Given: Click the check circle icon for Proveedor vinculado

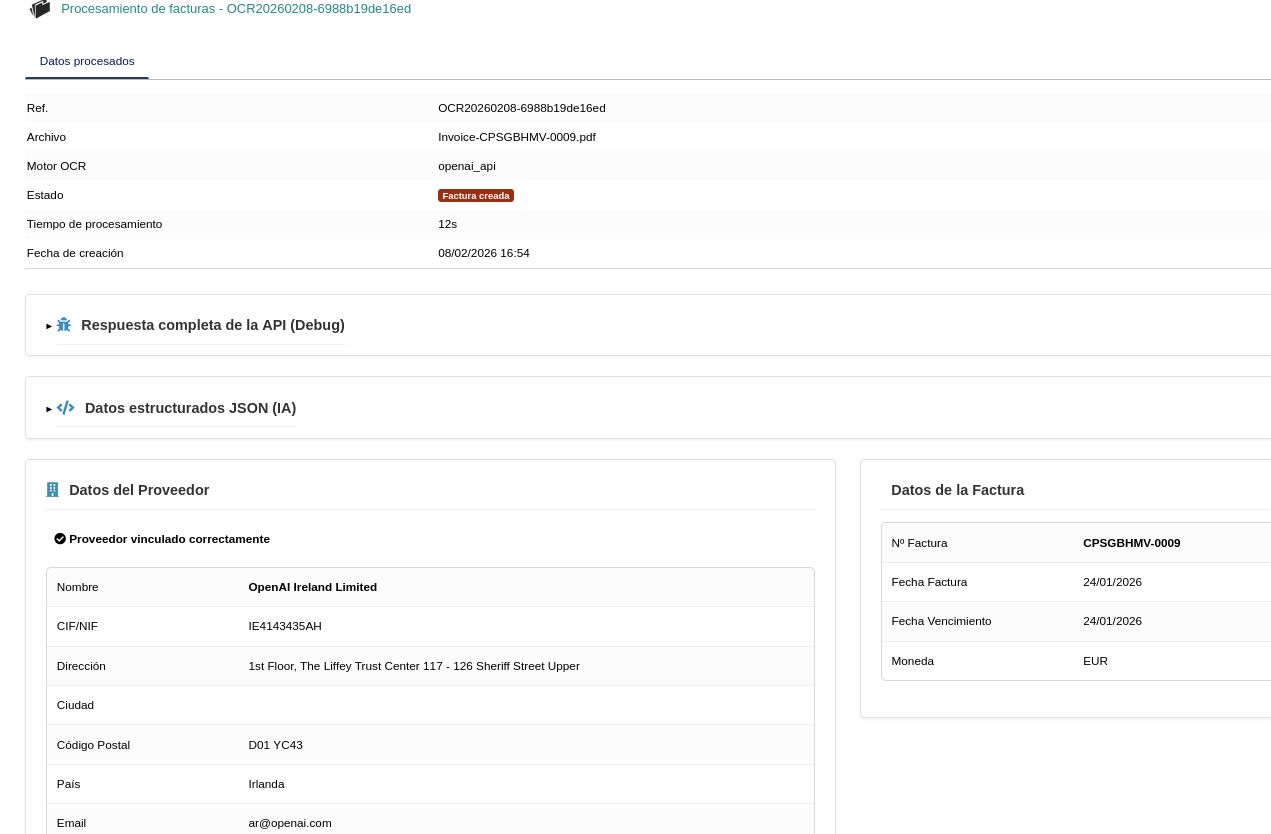Looking at the screenshot, I should [60, 539].
